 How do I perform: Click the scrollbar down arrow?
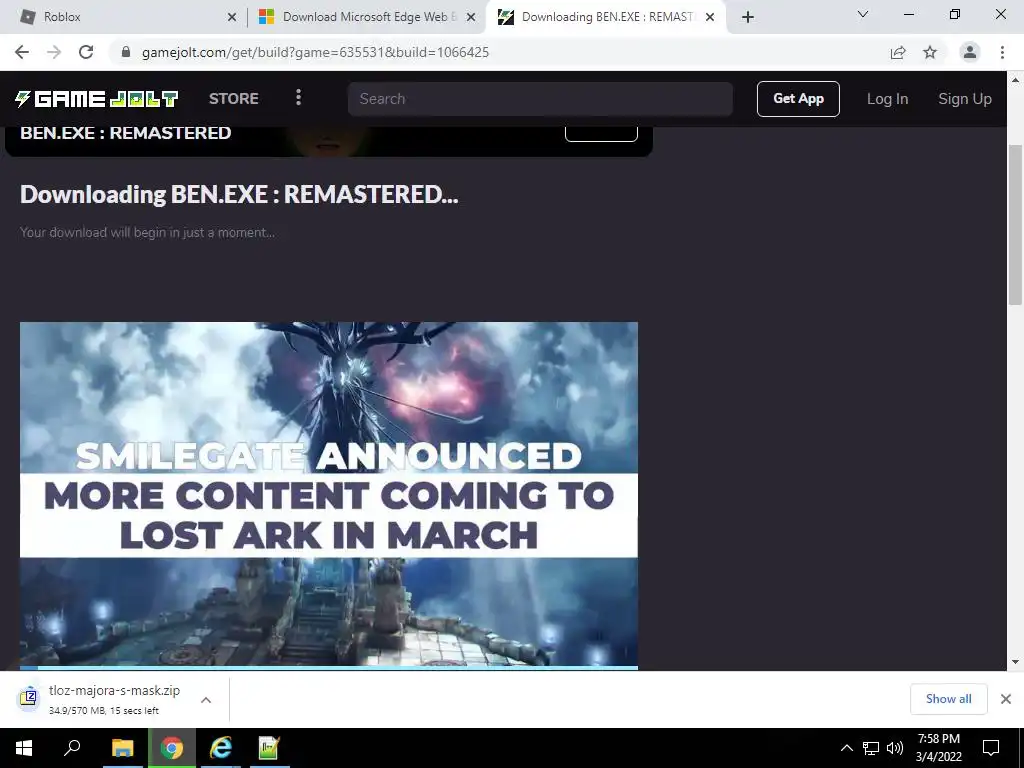click(x=1015, y=662)
